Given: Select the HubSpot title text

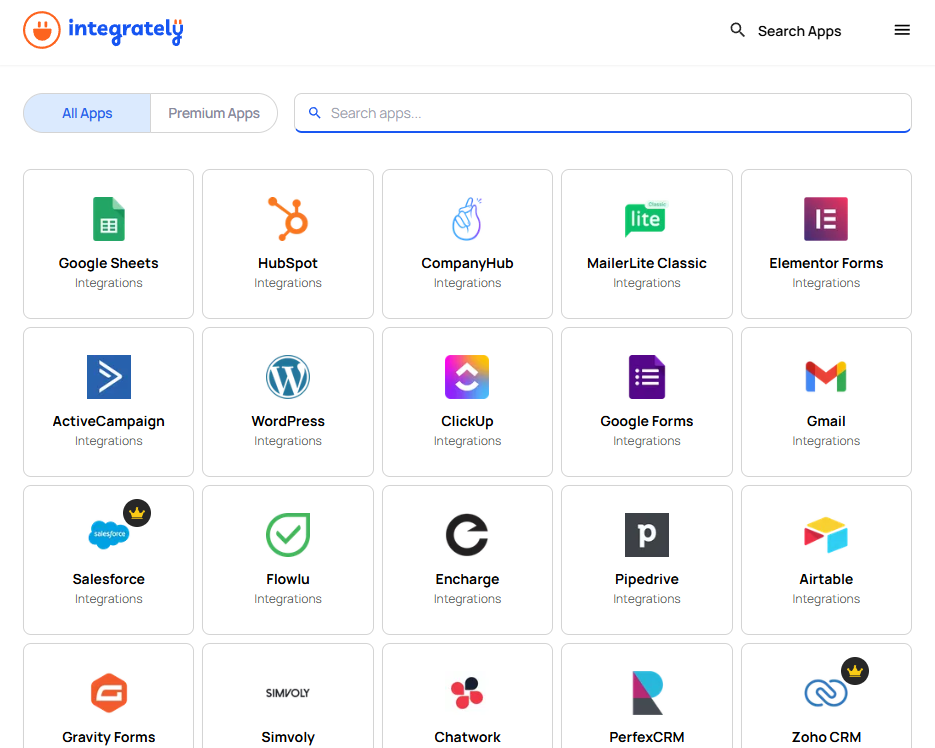Looking at the screenshot, I should click(288, 263).
